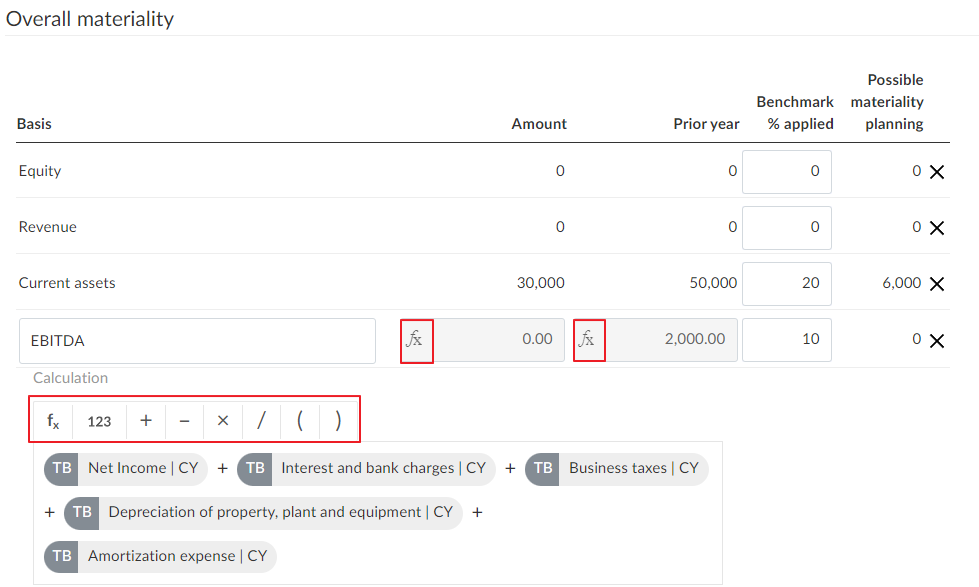Remove the Current assets basis row

937,284
